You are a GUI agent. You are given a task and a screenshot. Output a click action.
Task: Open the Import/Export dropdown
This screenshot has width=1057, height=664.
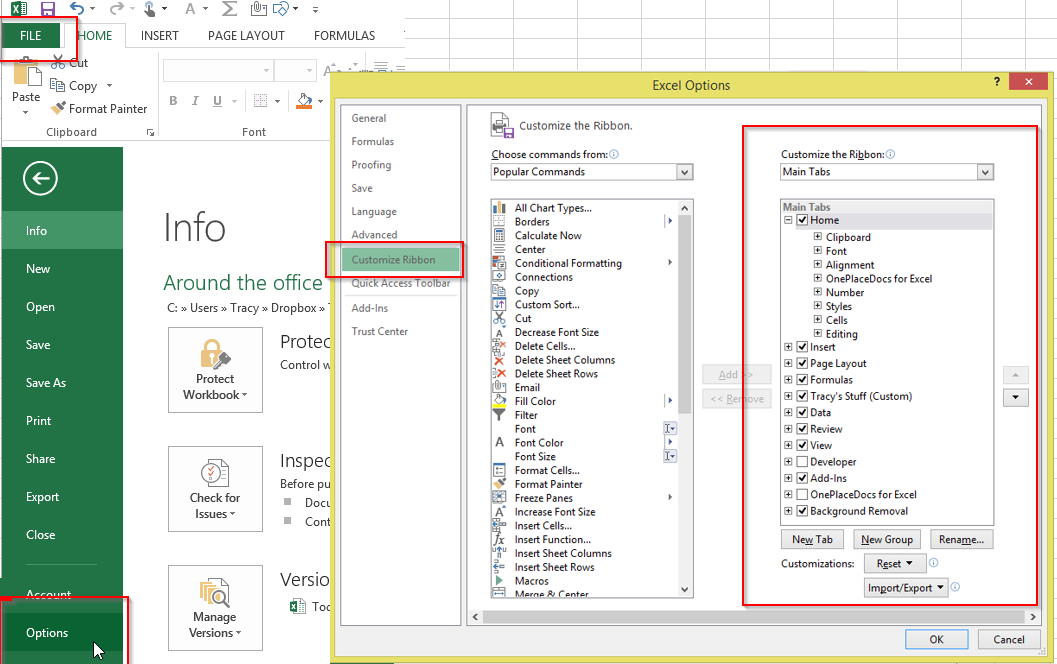(x=906, y=588)
